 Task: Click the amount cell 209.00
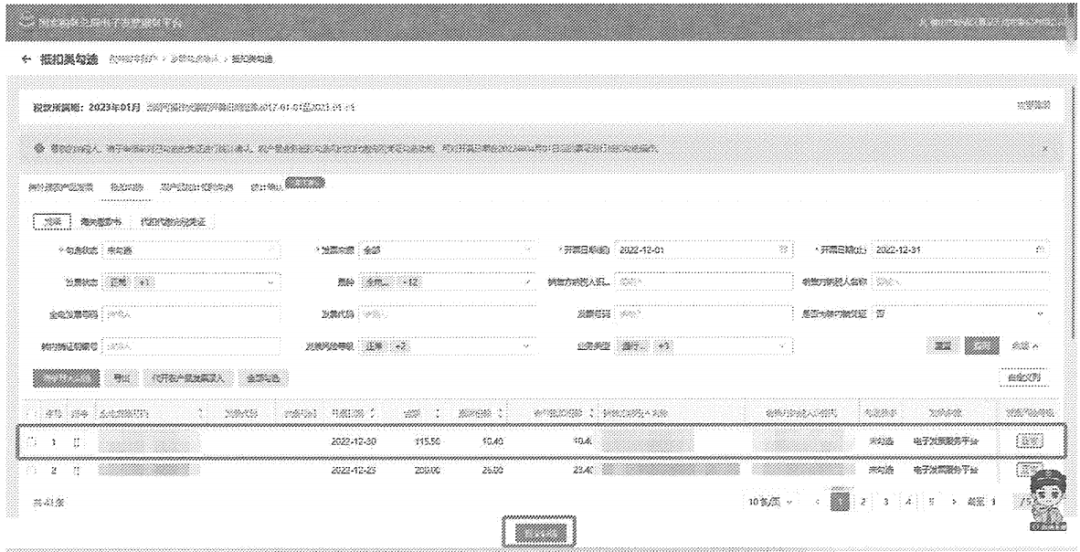(428, 470)
